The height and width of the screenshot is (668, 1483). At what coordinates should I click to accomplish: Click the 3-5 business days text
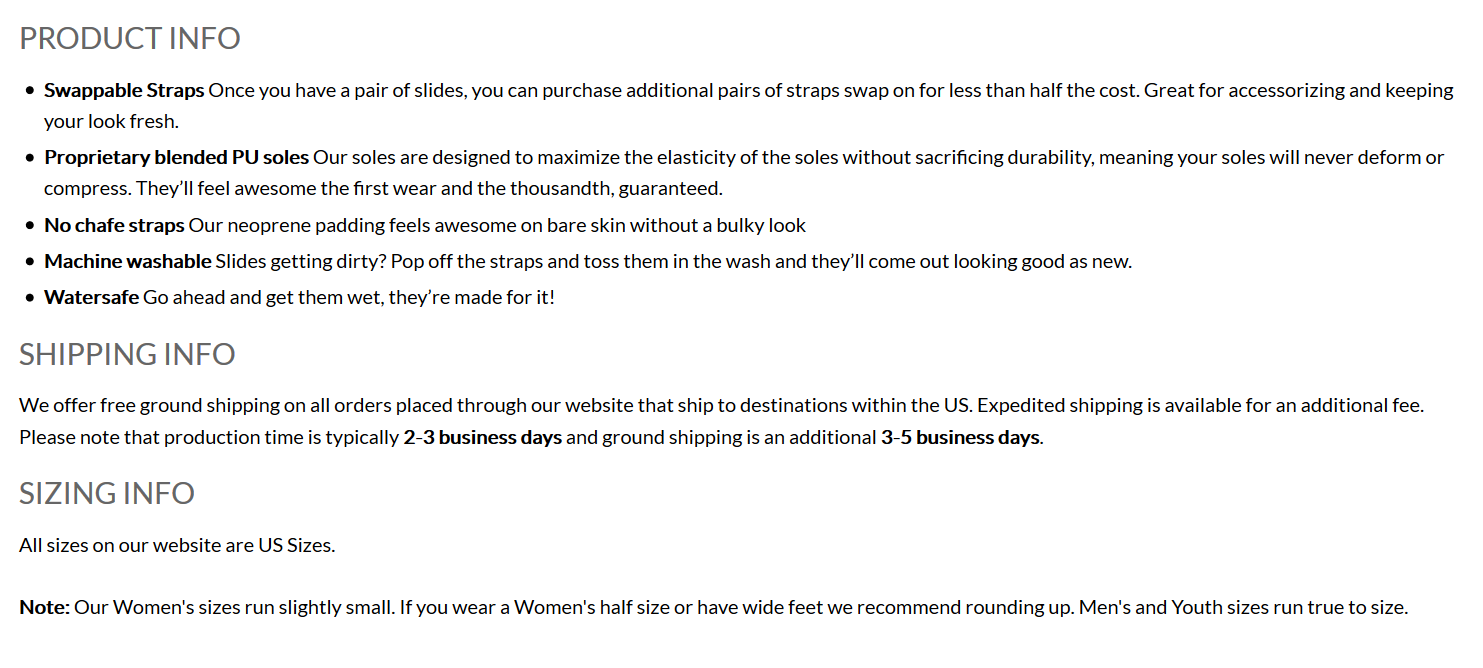[960, 437]
